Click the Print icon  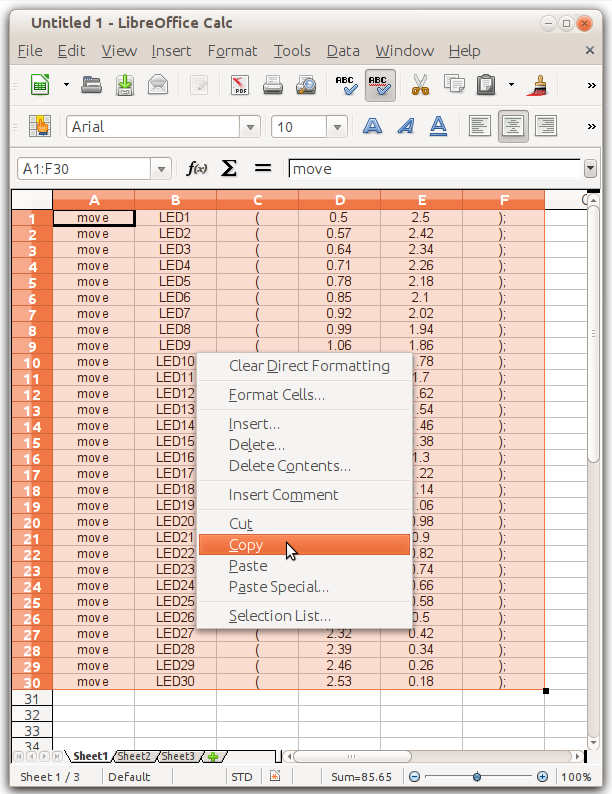(273, 85)
